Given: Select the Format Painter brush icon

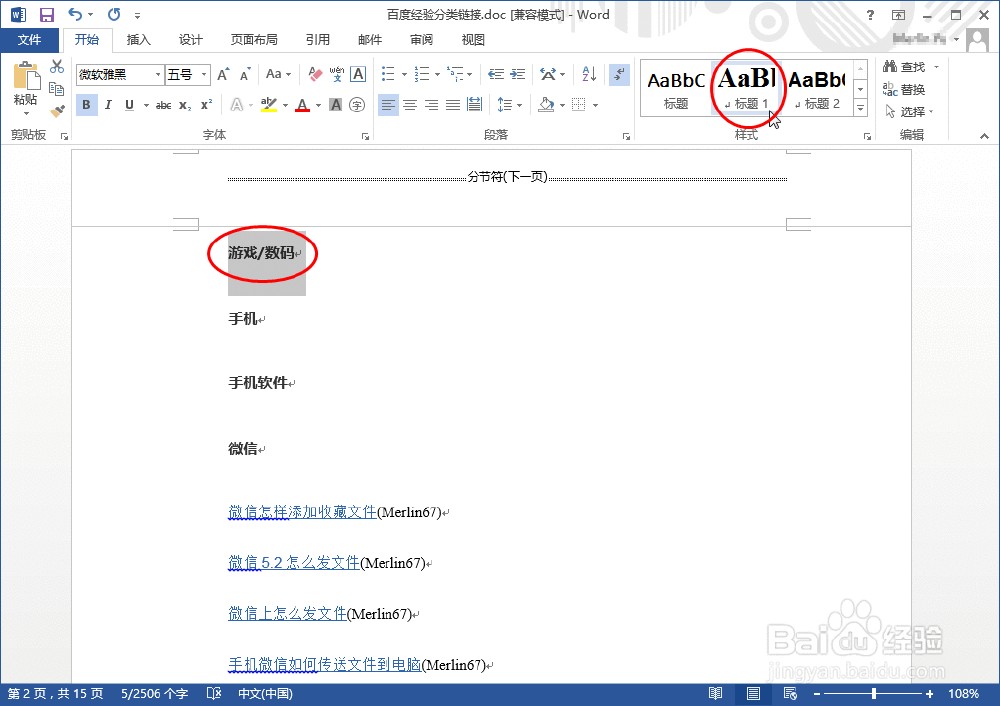Looking at the screenshot, I should point(57,111).
